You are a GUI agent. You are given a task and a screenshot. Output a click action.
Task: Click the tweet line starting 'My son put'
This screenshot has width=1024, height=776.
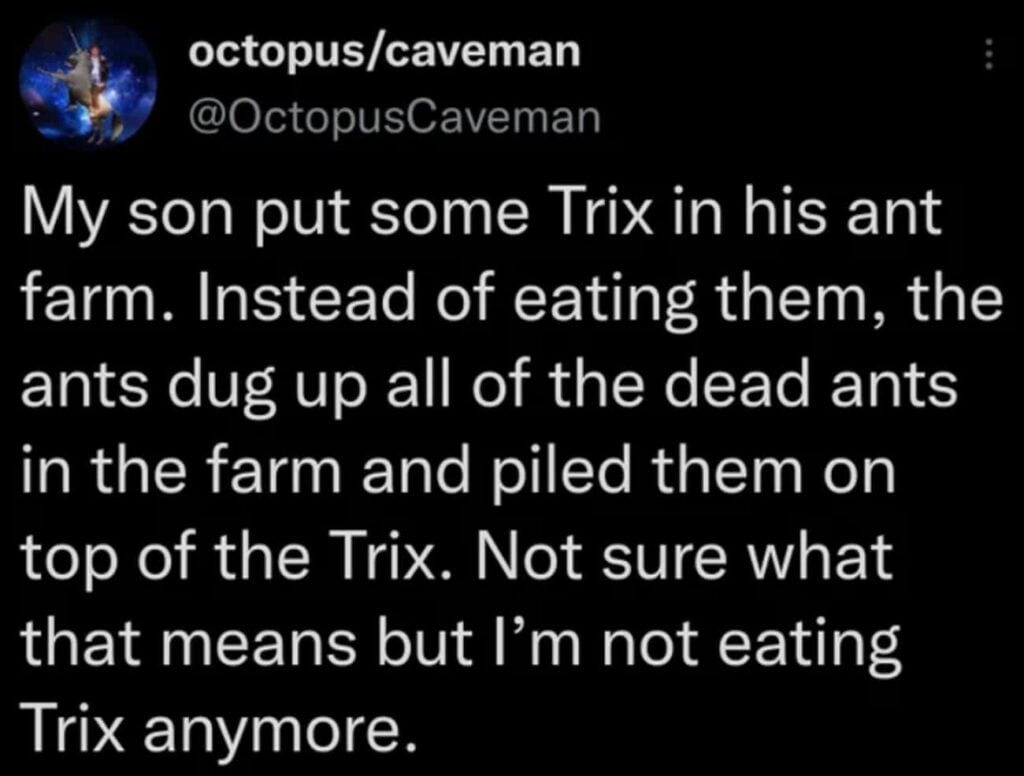pyautogui.click(x=481, y=217)
